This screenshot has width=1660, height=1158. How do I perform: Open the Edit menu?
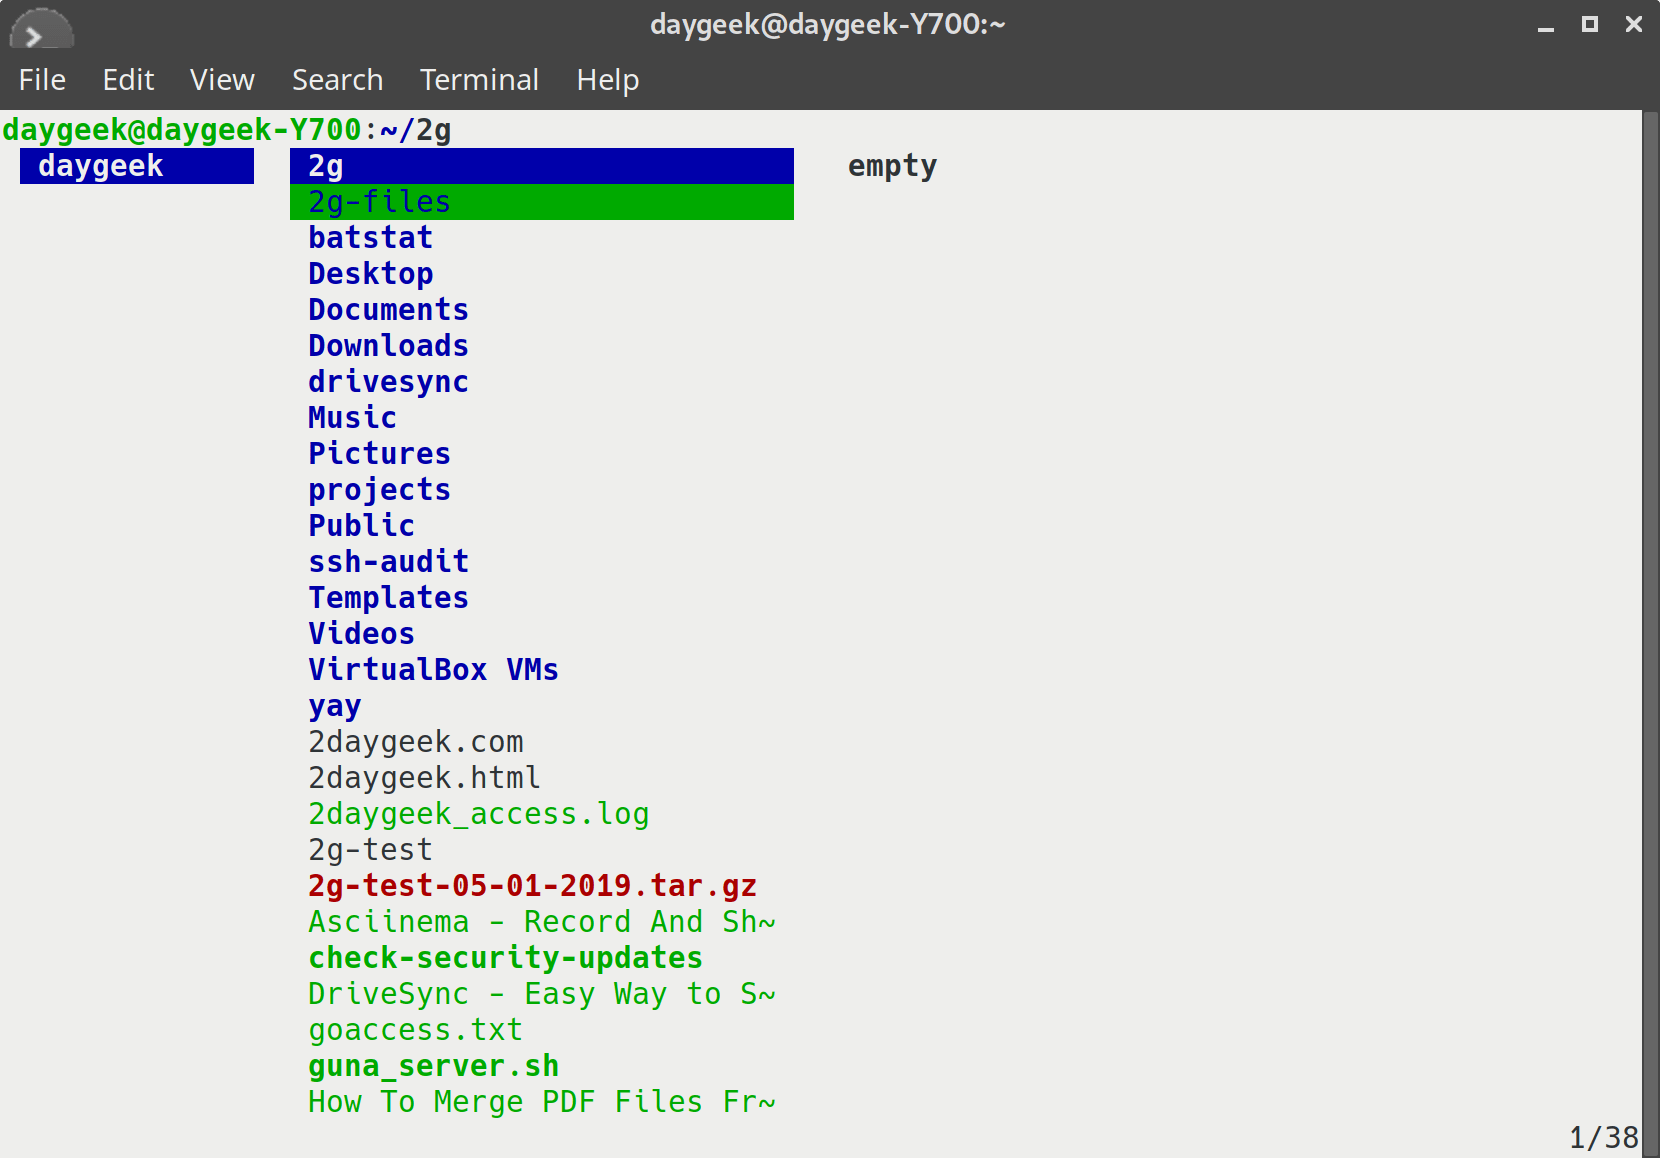coord(128,79)
